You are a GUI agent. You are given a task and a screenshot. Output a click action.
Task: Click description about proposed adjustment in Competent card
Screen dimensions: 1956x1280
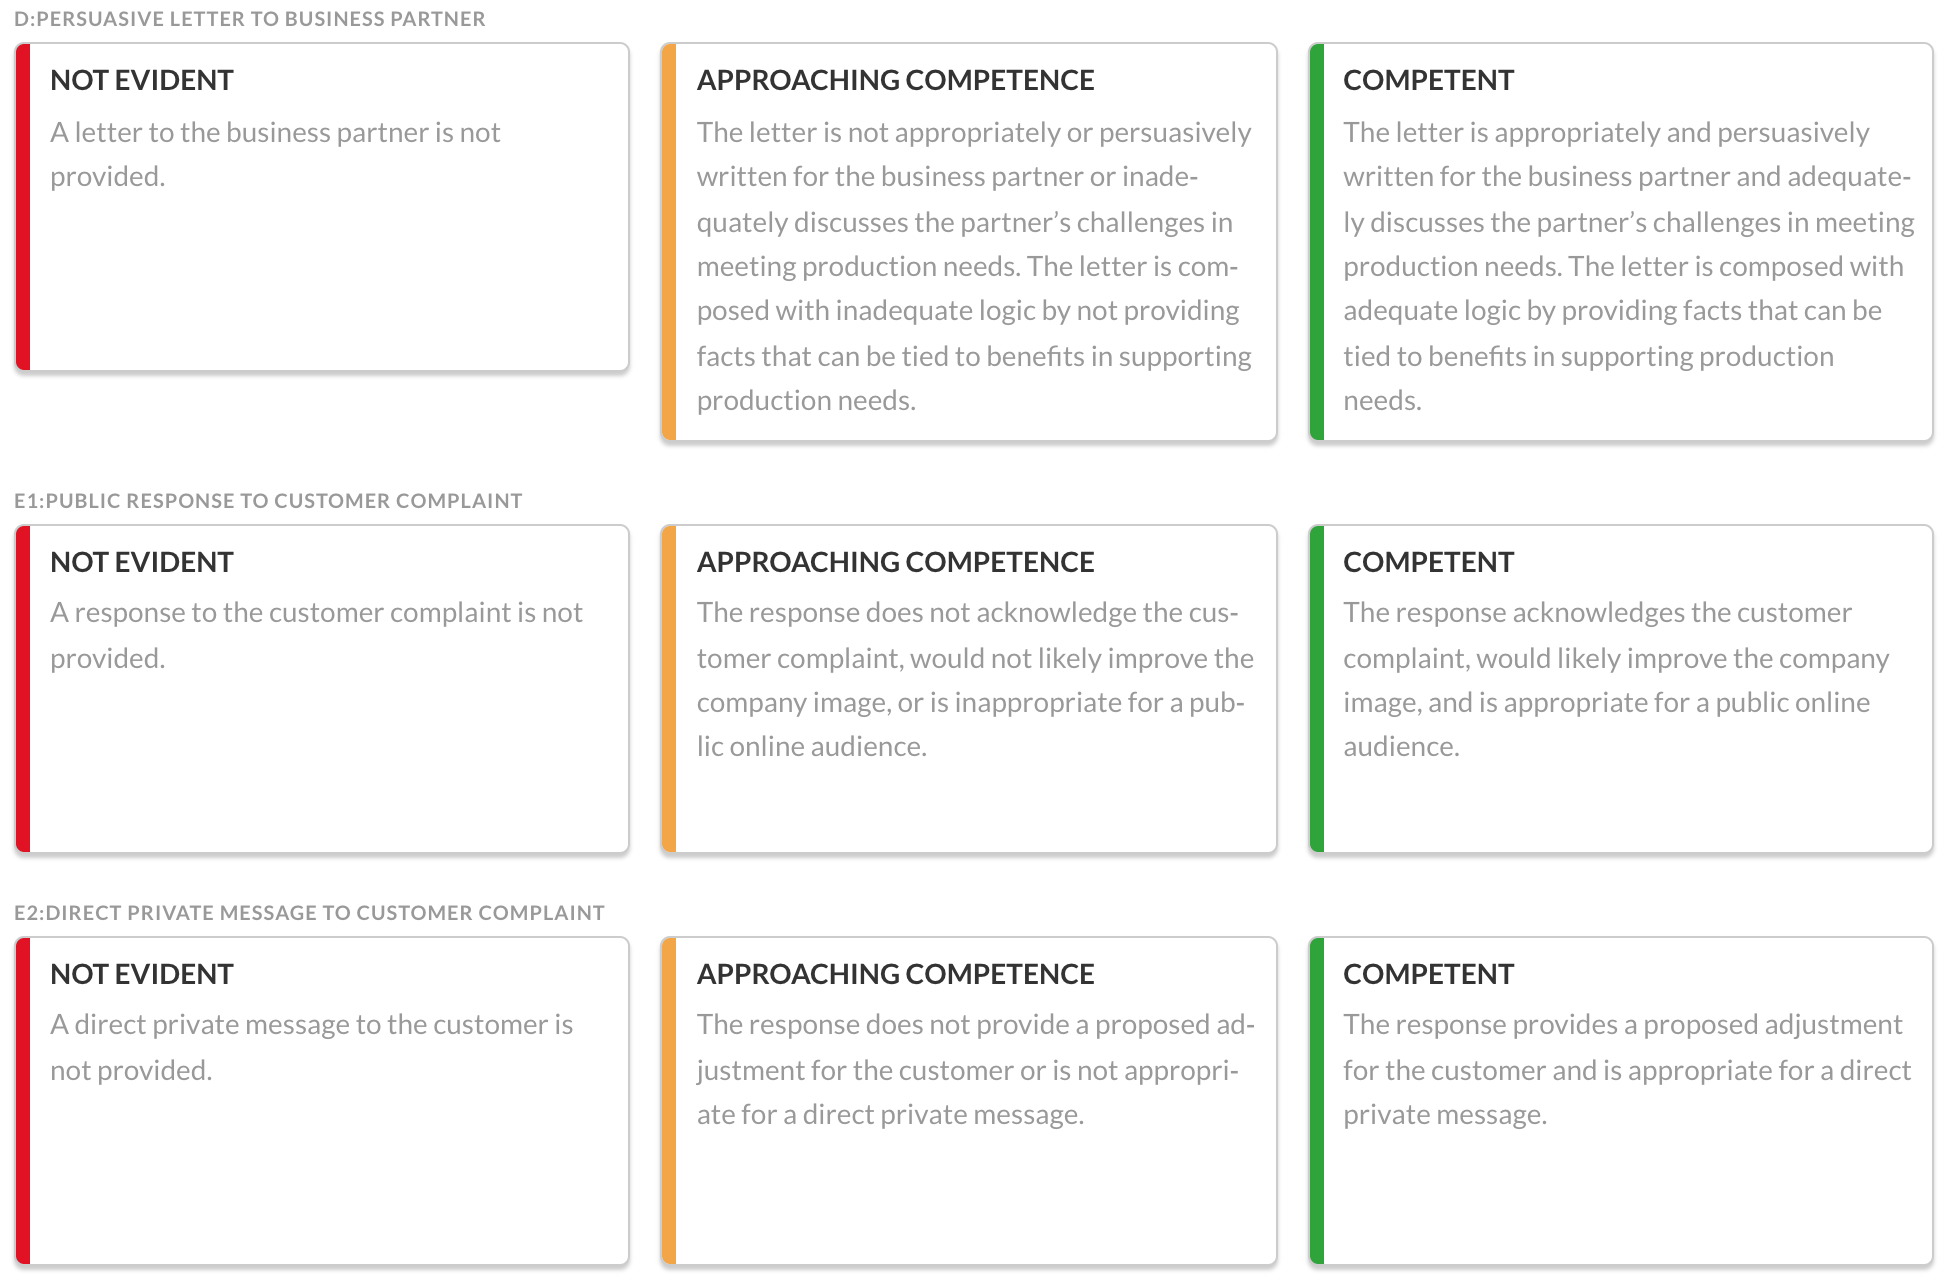(x=1627, y=1069)
